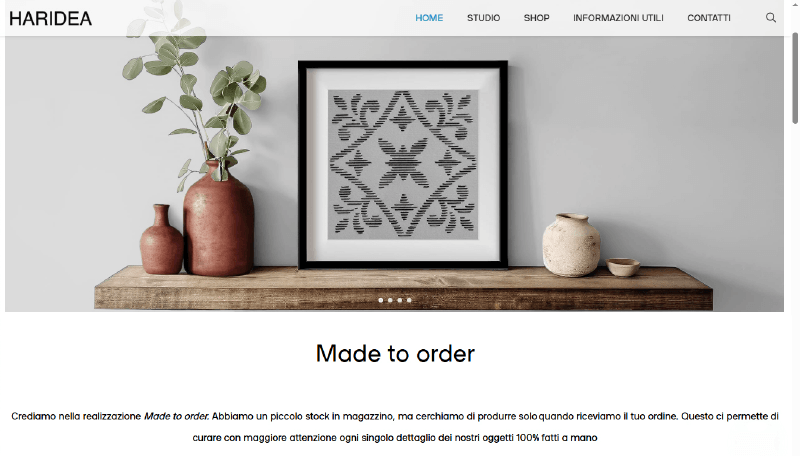Image resolution: width=800 pixels, height=456 pixels.
Task: Click the HARIDEA logo
Action: (x=51, y=19)
